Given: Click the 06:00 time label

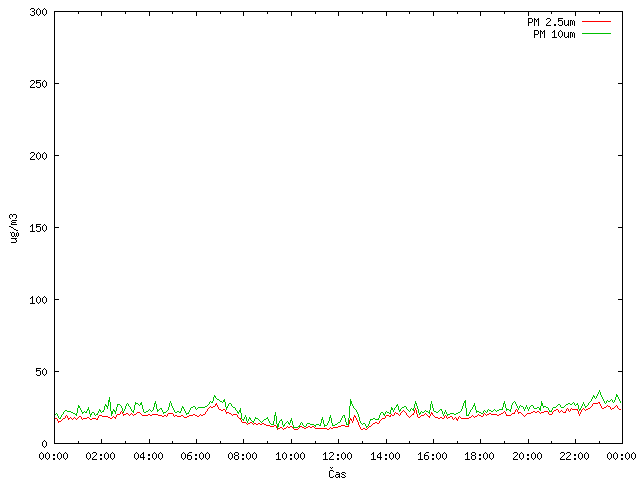Looking at the screenshot, I should 196,456.
